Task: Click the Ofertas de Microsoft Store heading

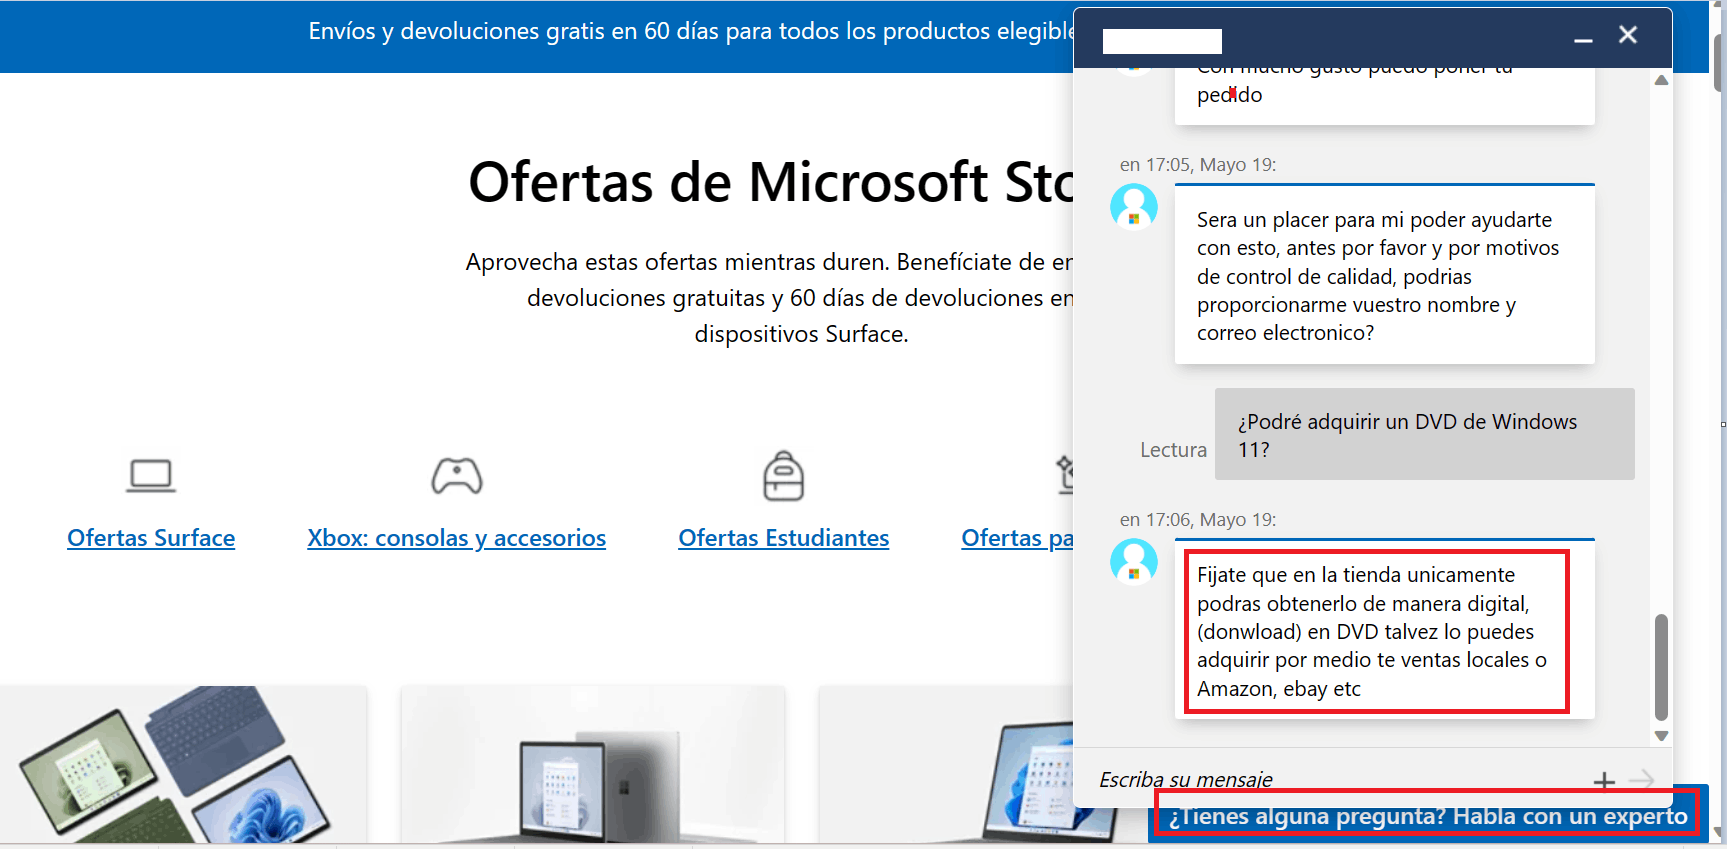Action: coord(770,182)
